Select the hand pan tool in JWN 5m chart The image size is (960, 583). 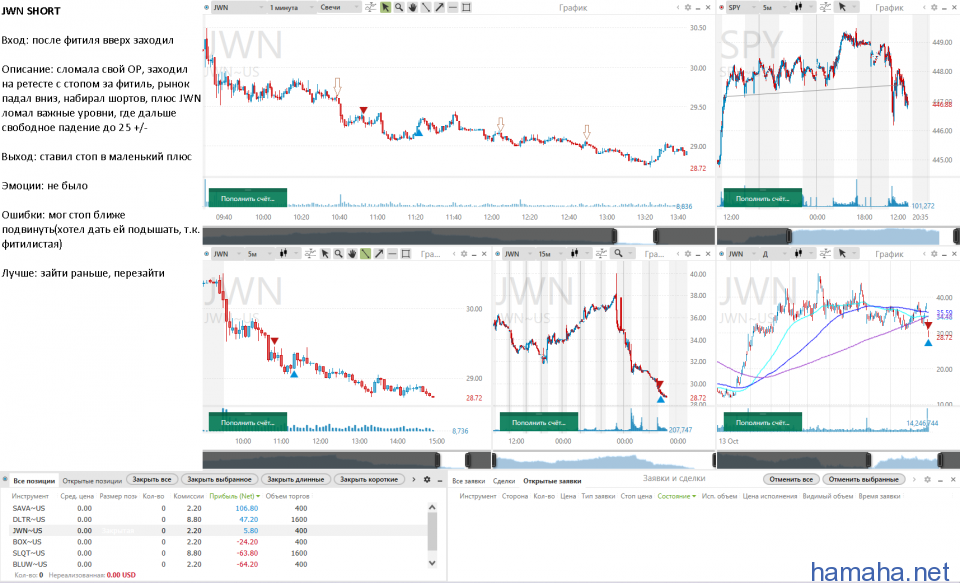[352, 254]
